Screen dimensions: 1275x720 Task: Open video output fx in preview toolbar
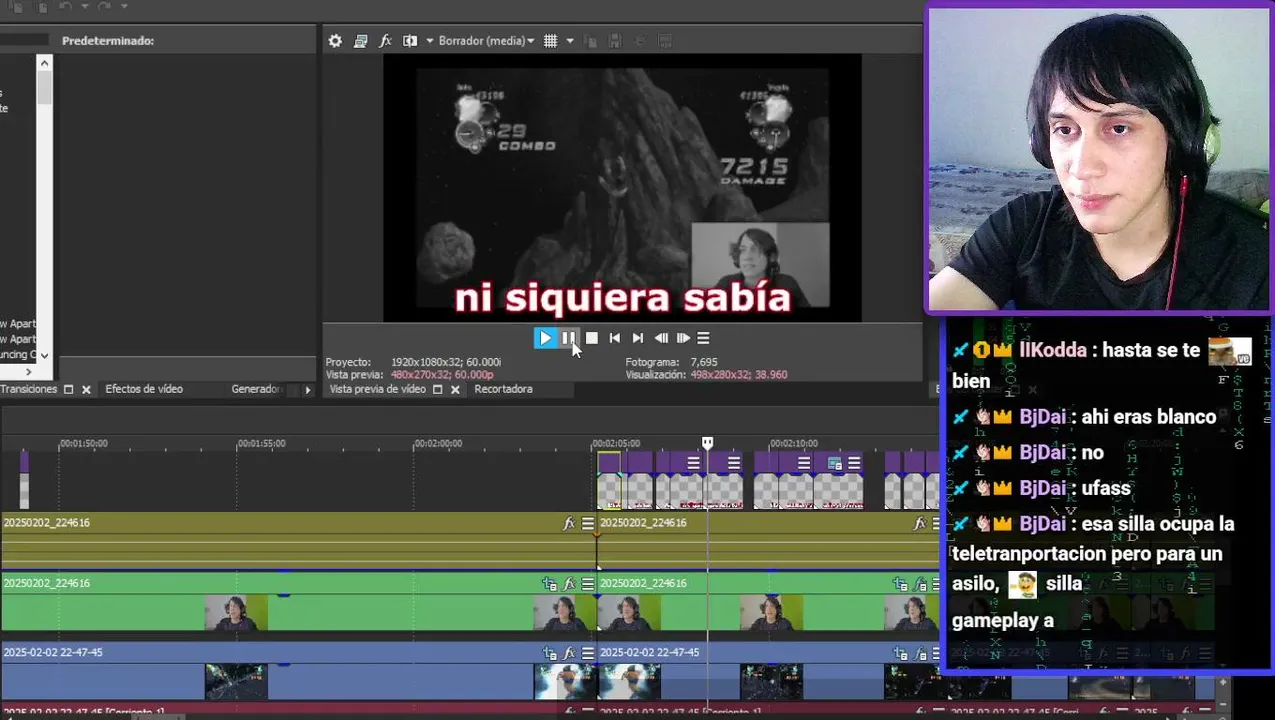(385, 41)
